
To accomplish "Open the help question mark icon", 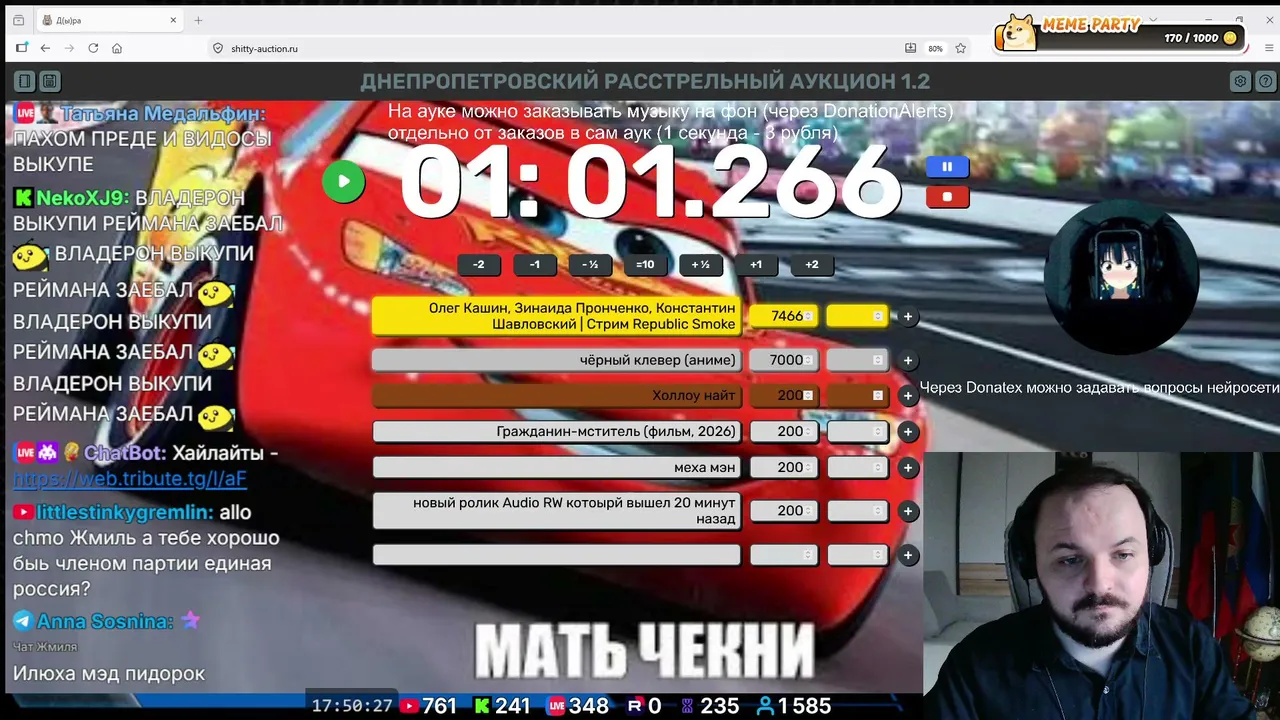I will pos(1264,81).
